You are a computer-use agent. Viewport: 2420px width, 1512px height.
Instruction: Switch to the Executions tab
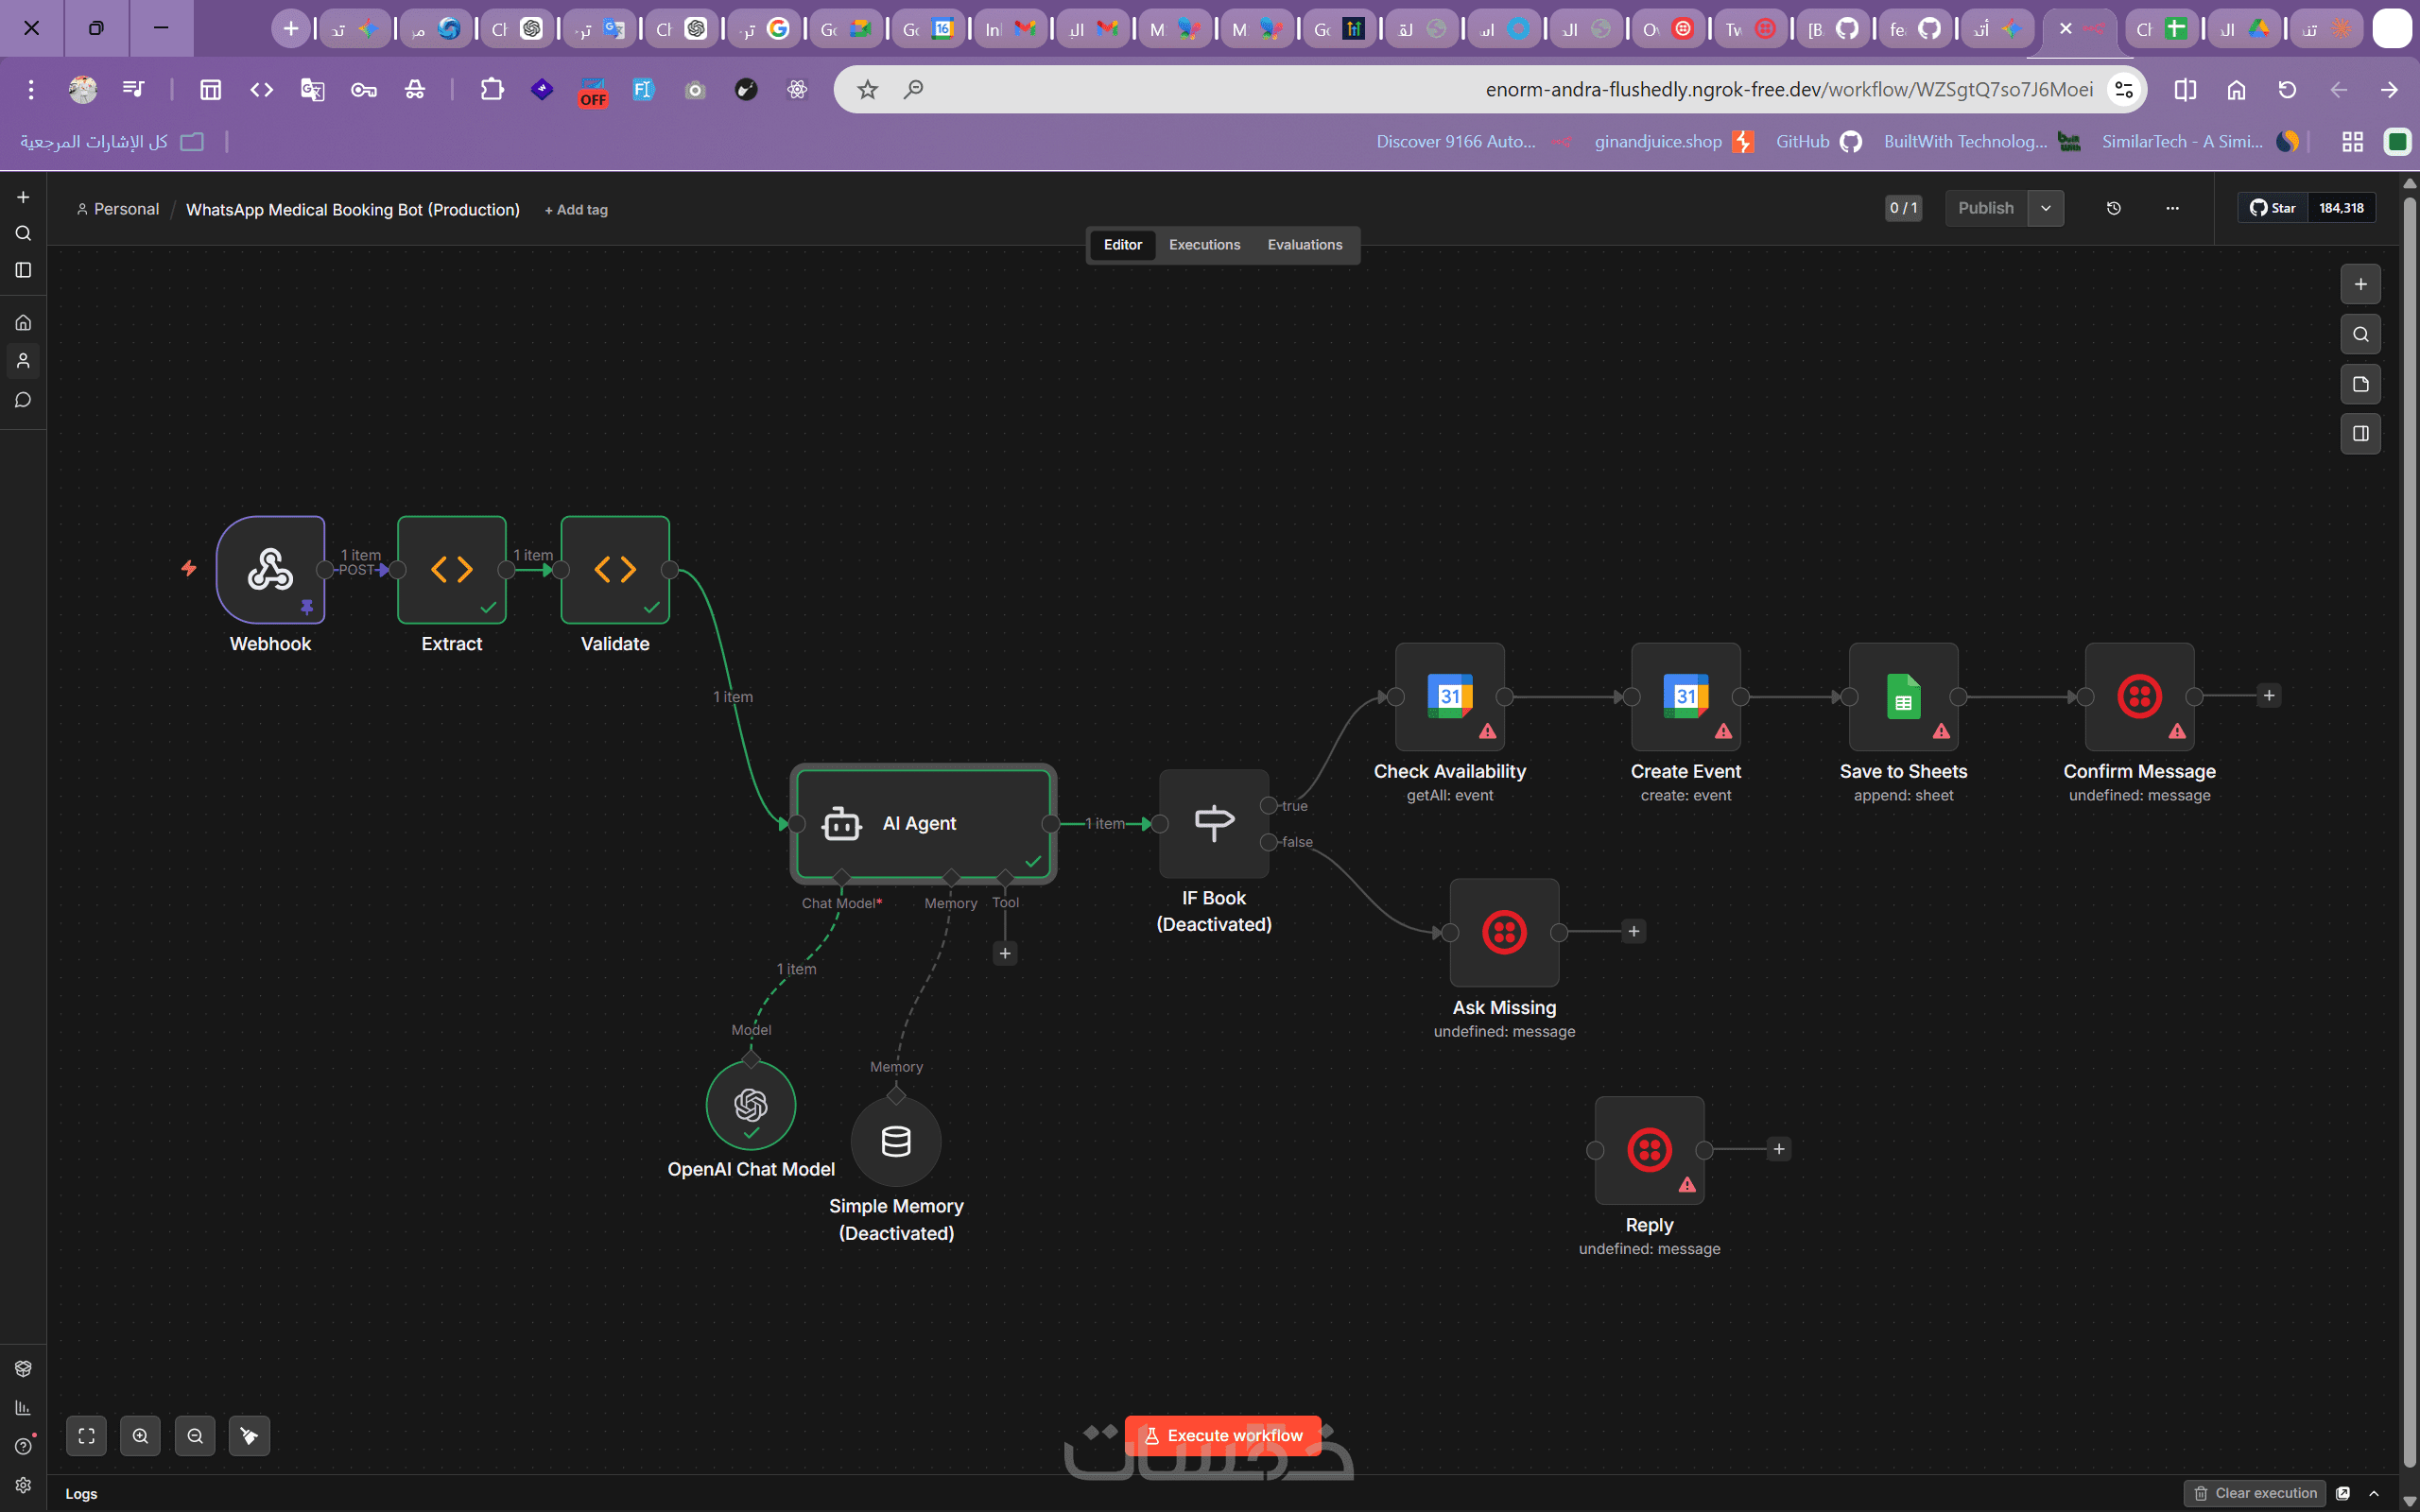[1204, 245]
